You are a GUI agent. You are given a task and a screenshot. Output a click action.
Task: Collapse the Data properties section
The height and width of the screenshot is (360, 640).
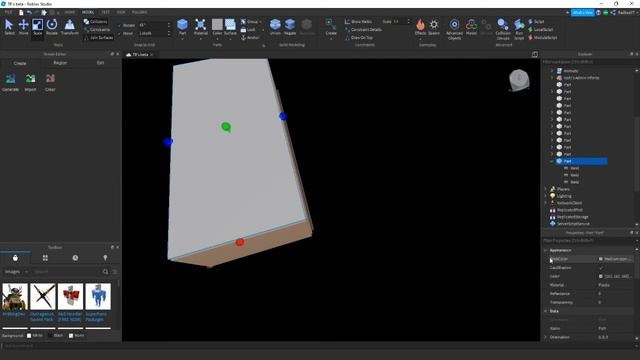point(546,311)
